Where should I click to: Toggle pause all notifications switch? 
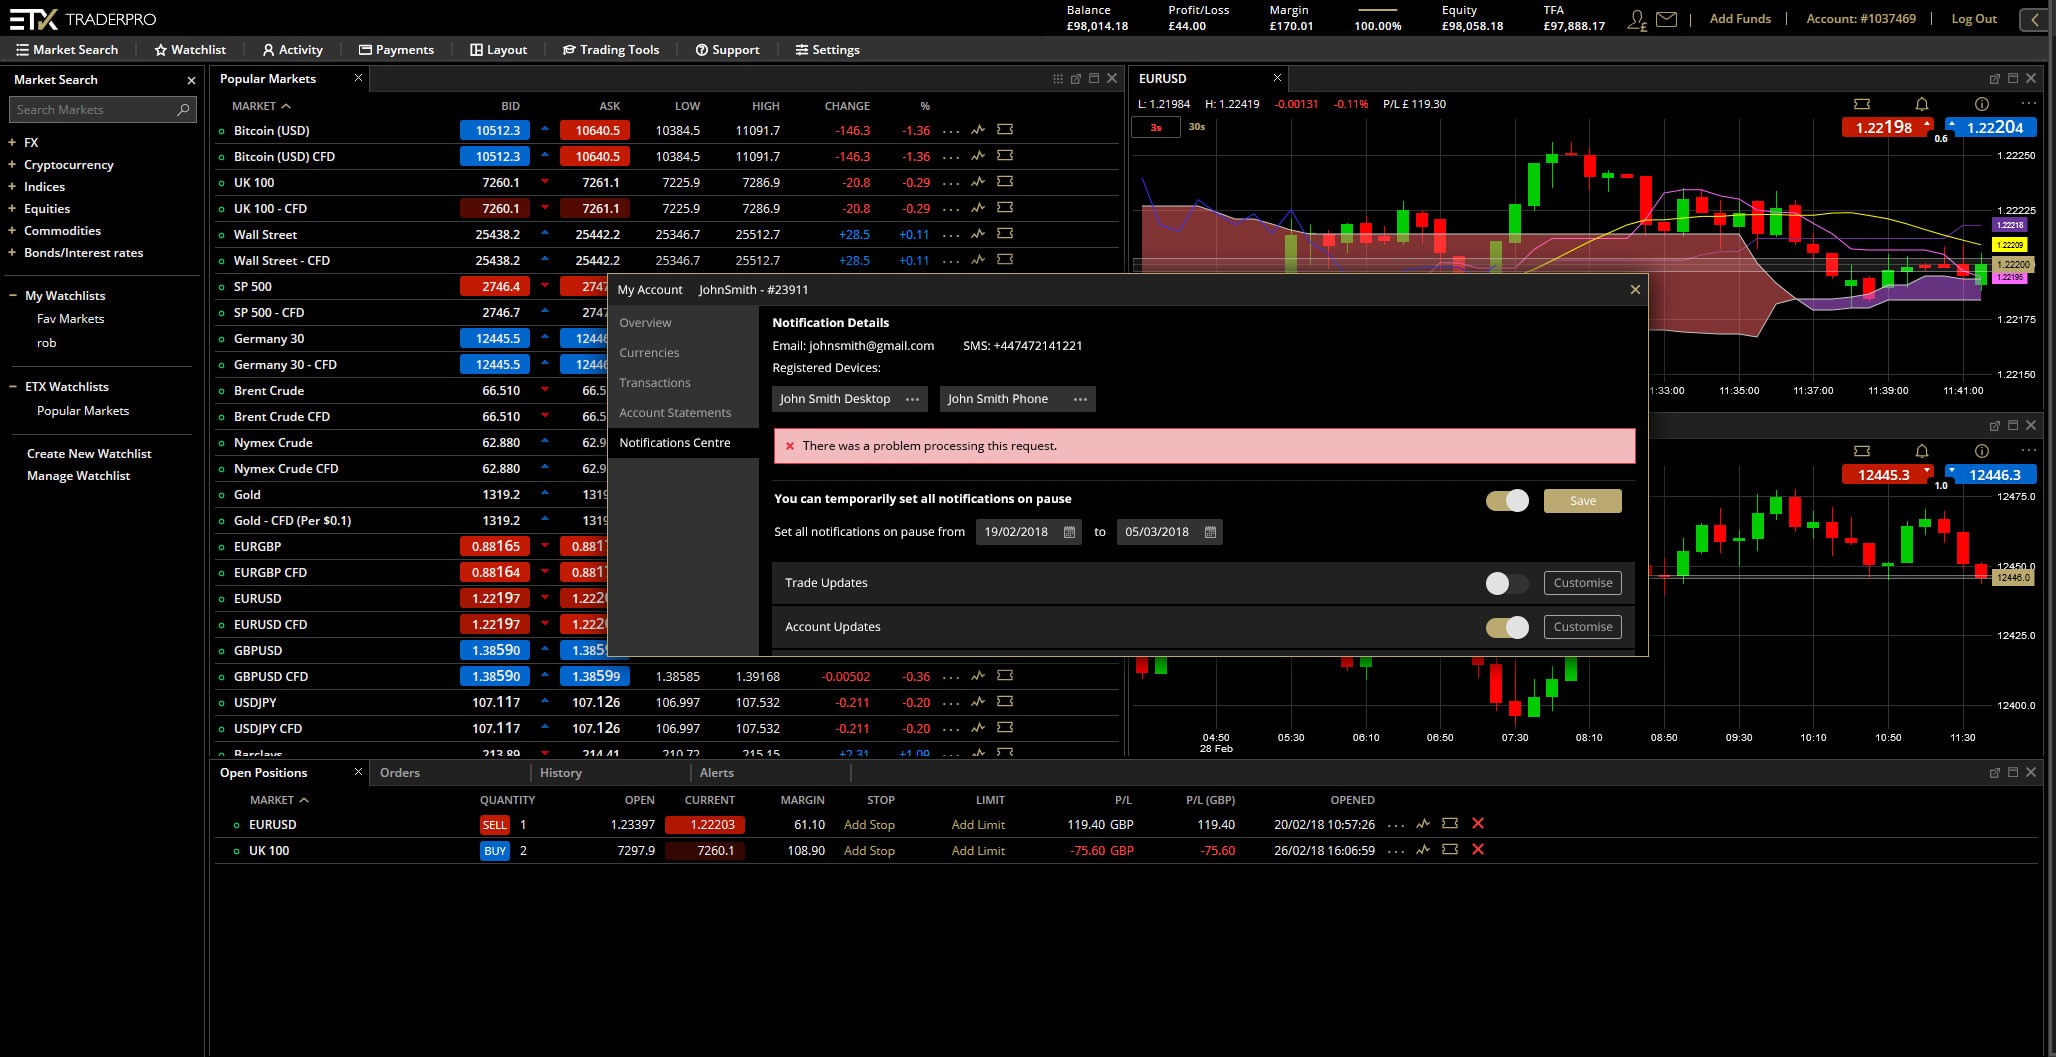[1508, 501]
